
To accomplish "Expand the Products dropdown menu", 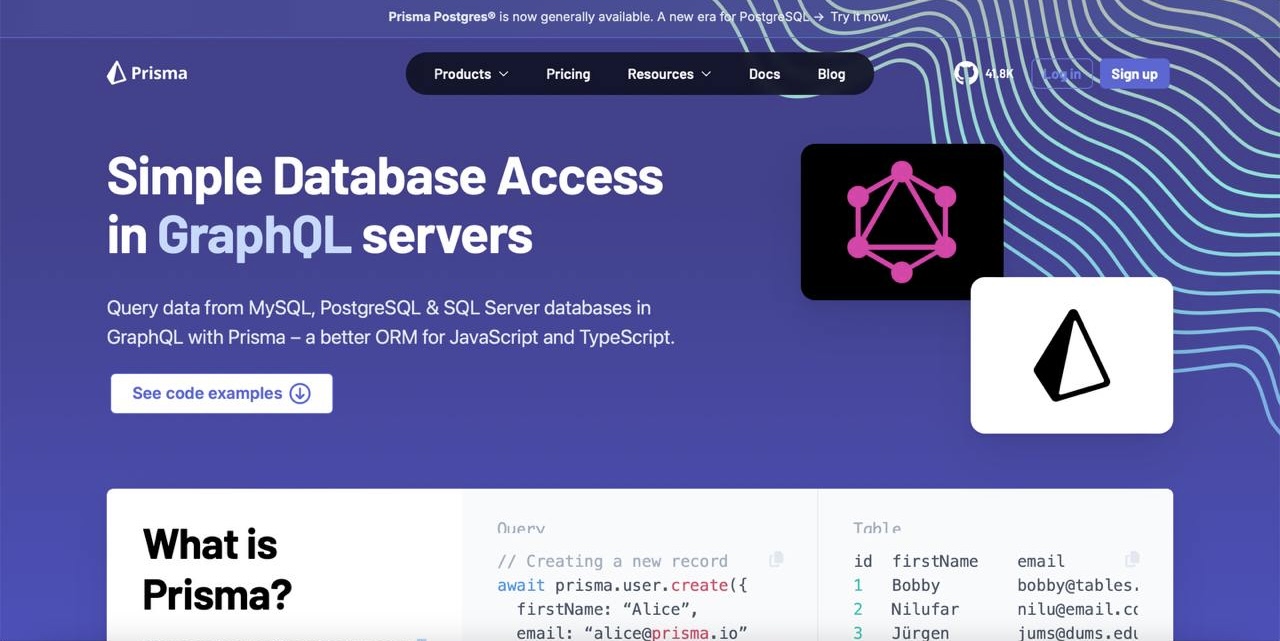I will point(471,74).
